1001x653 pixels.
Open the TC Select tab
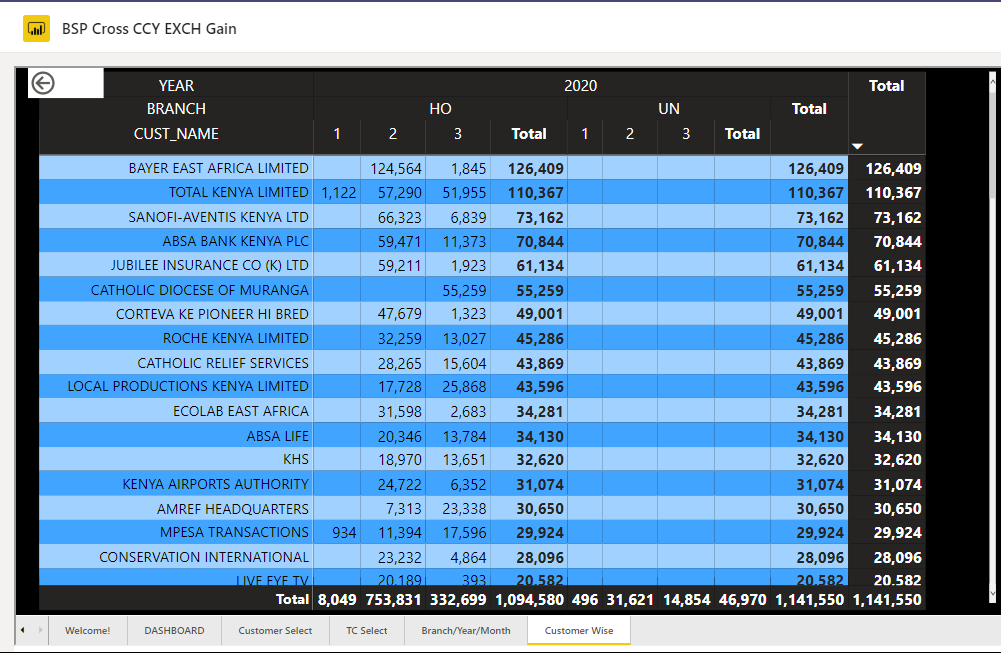[366, 630]
